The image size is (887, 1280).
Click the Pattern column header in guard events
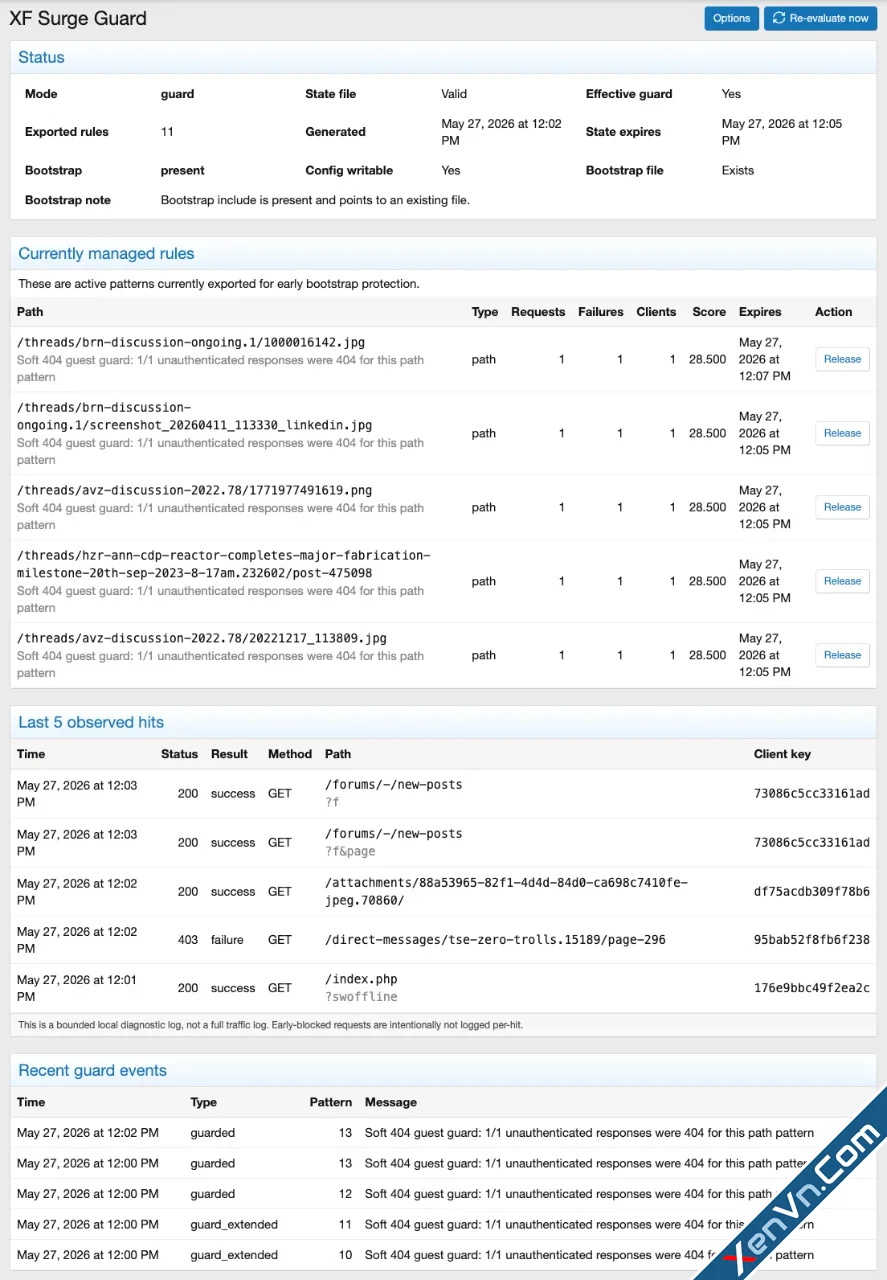[331, 1102]
